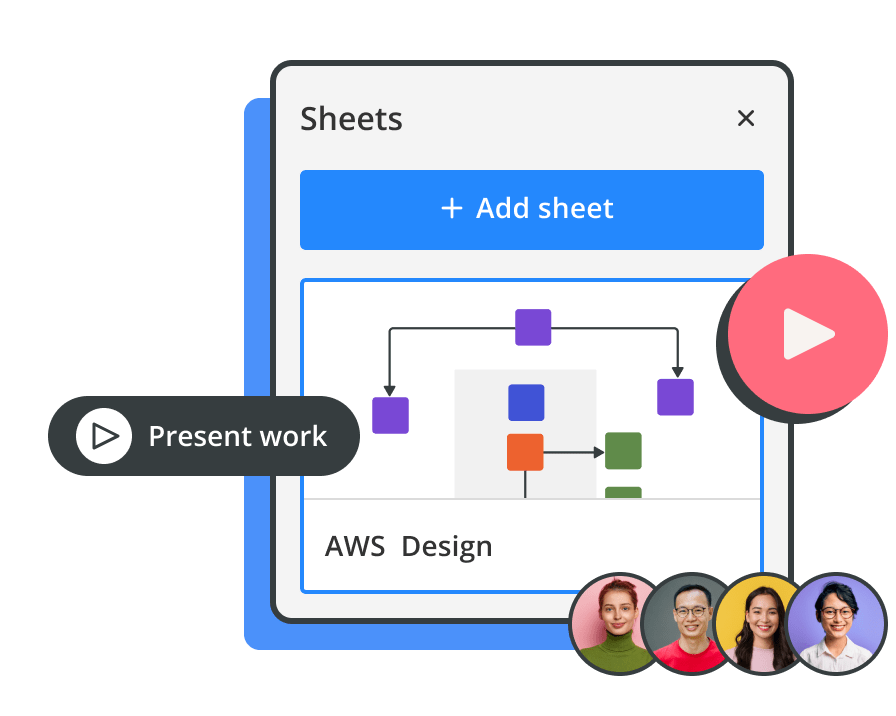
Task: Select the partially hidden lower green square
Action: (623, 492)
